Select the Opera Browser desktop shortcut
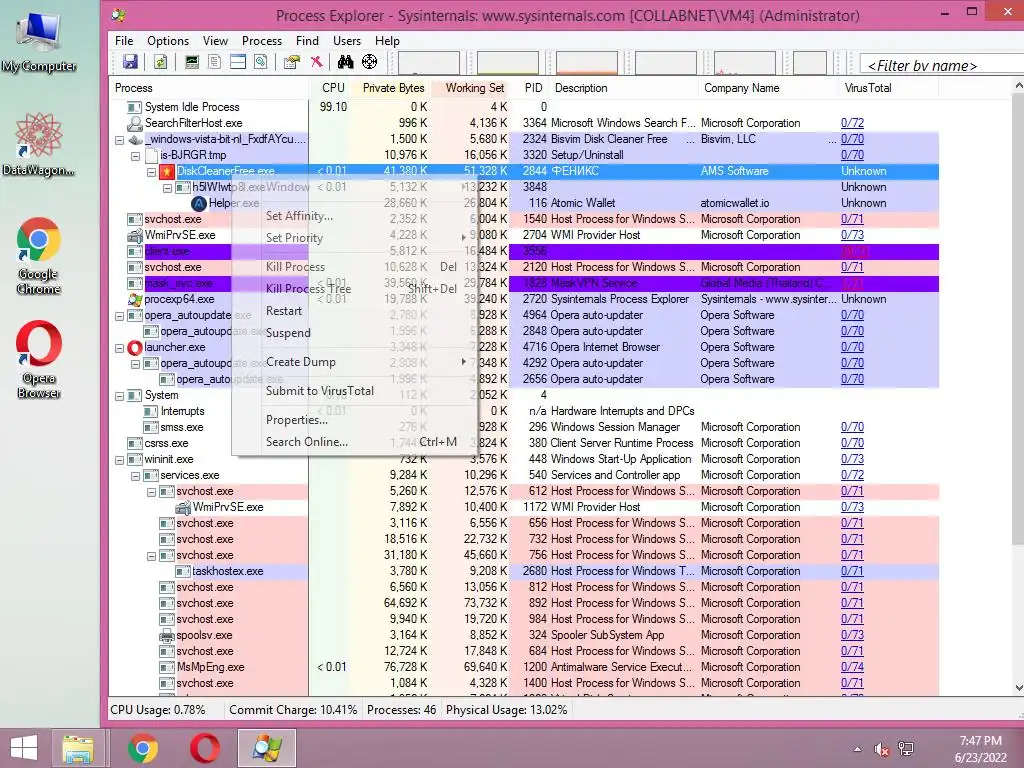The height and width of the screenshot is (768, 1024). (39, 359)
